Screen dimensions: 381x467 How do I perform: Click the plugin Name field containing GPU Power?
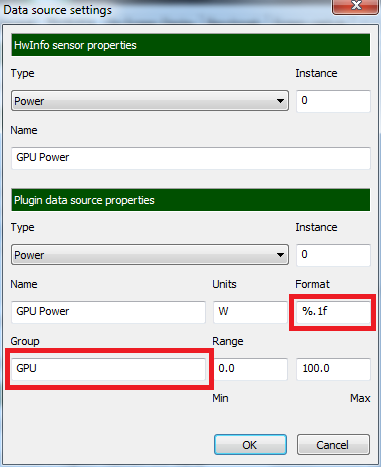click(108, 312)
